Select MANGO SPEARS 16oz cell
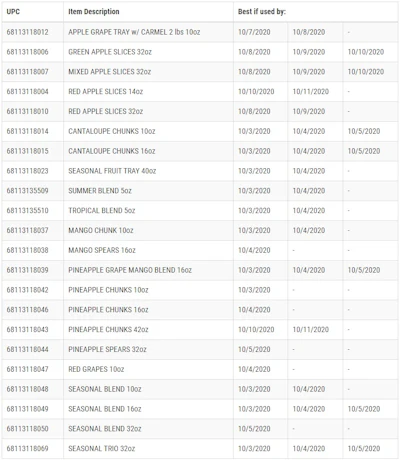The width and height of the screenshot is (400, 460). tap(148, 250)
